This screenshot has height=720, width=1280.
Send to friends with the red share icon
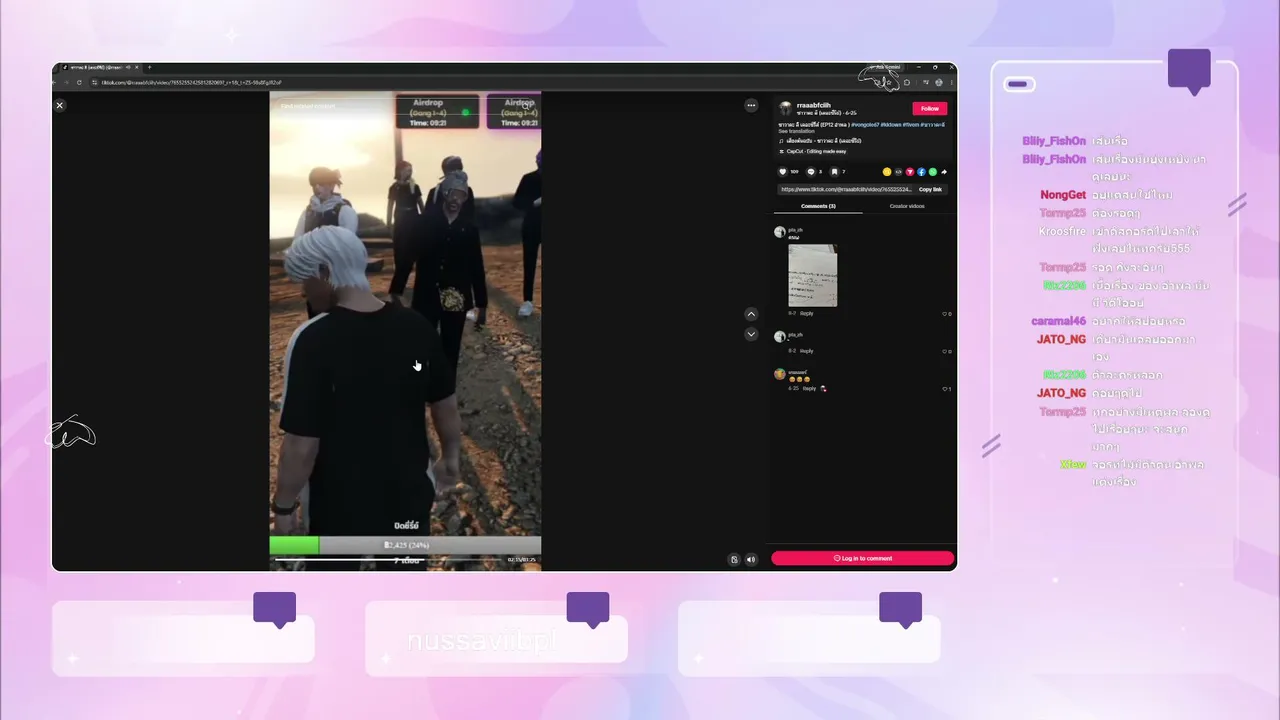pos(910,172)
